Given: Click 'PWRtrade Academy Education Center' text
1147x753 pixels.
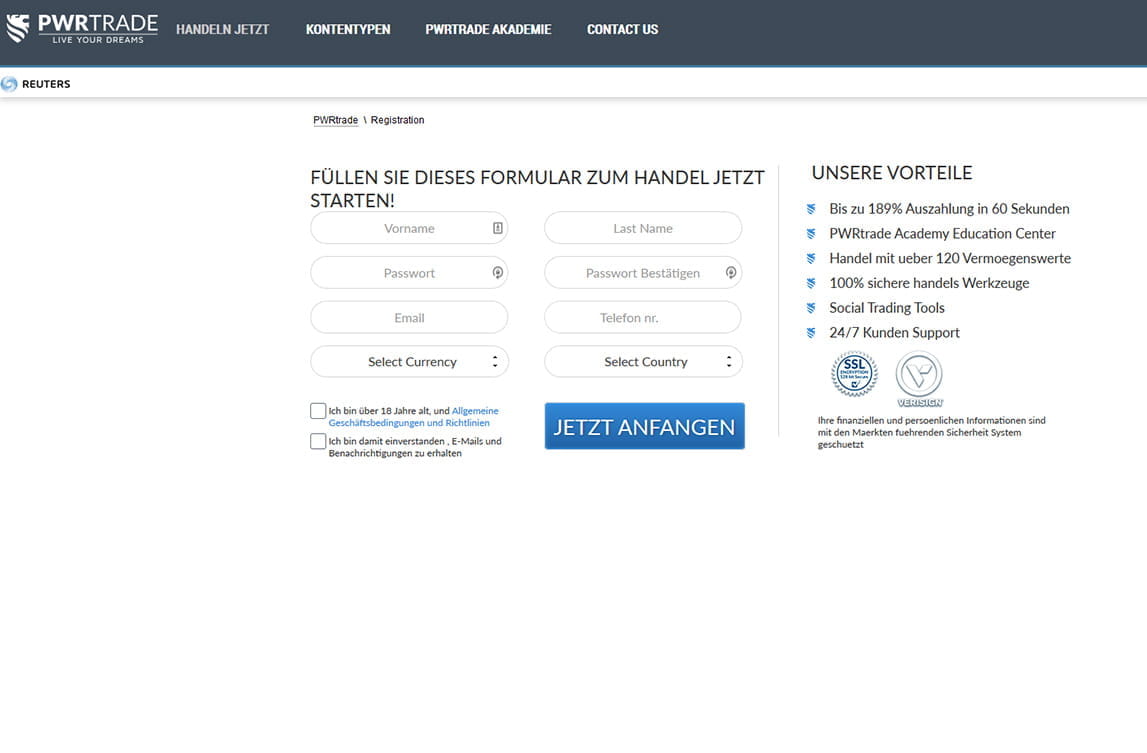Looking at the screenshot, I should click(x=942, y=234).
